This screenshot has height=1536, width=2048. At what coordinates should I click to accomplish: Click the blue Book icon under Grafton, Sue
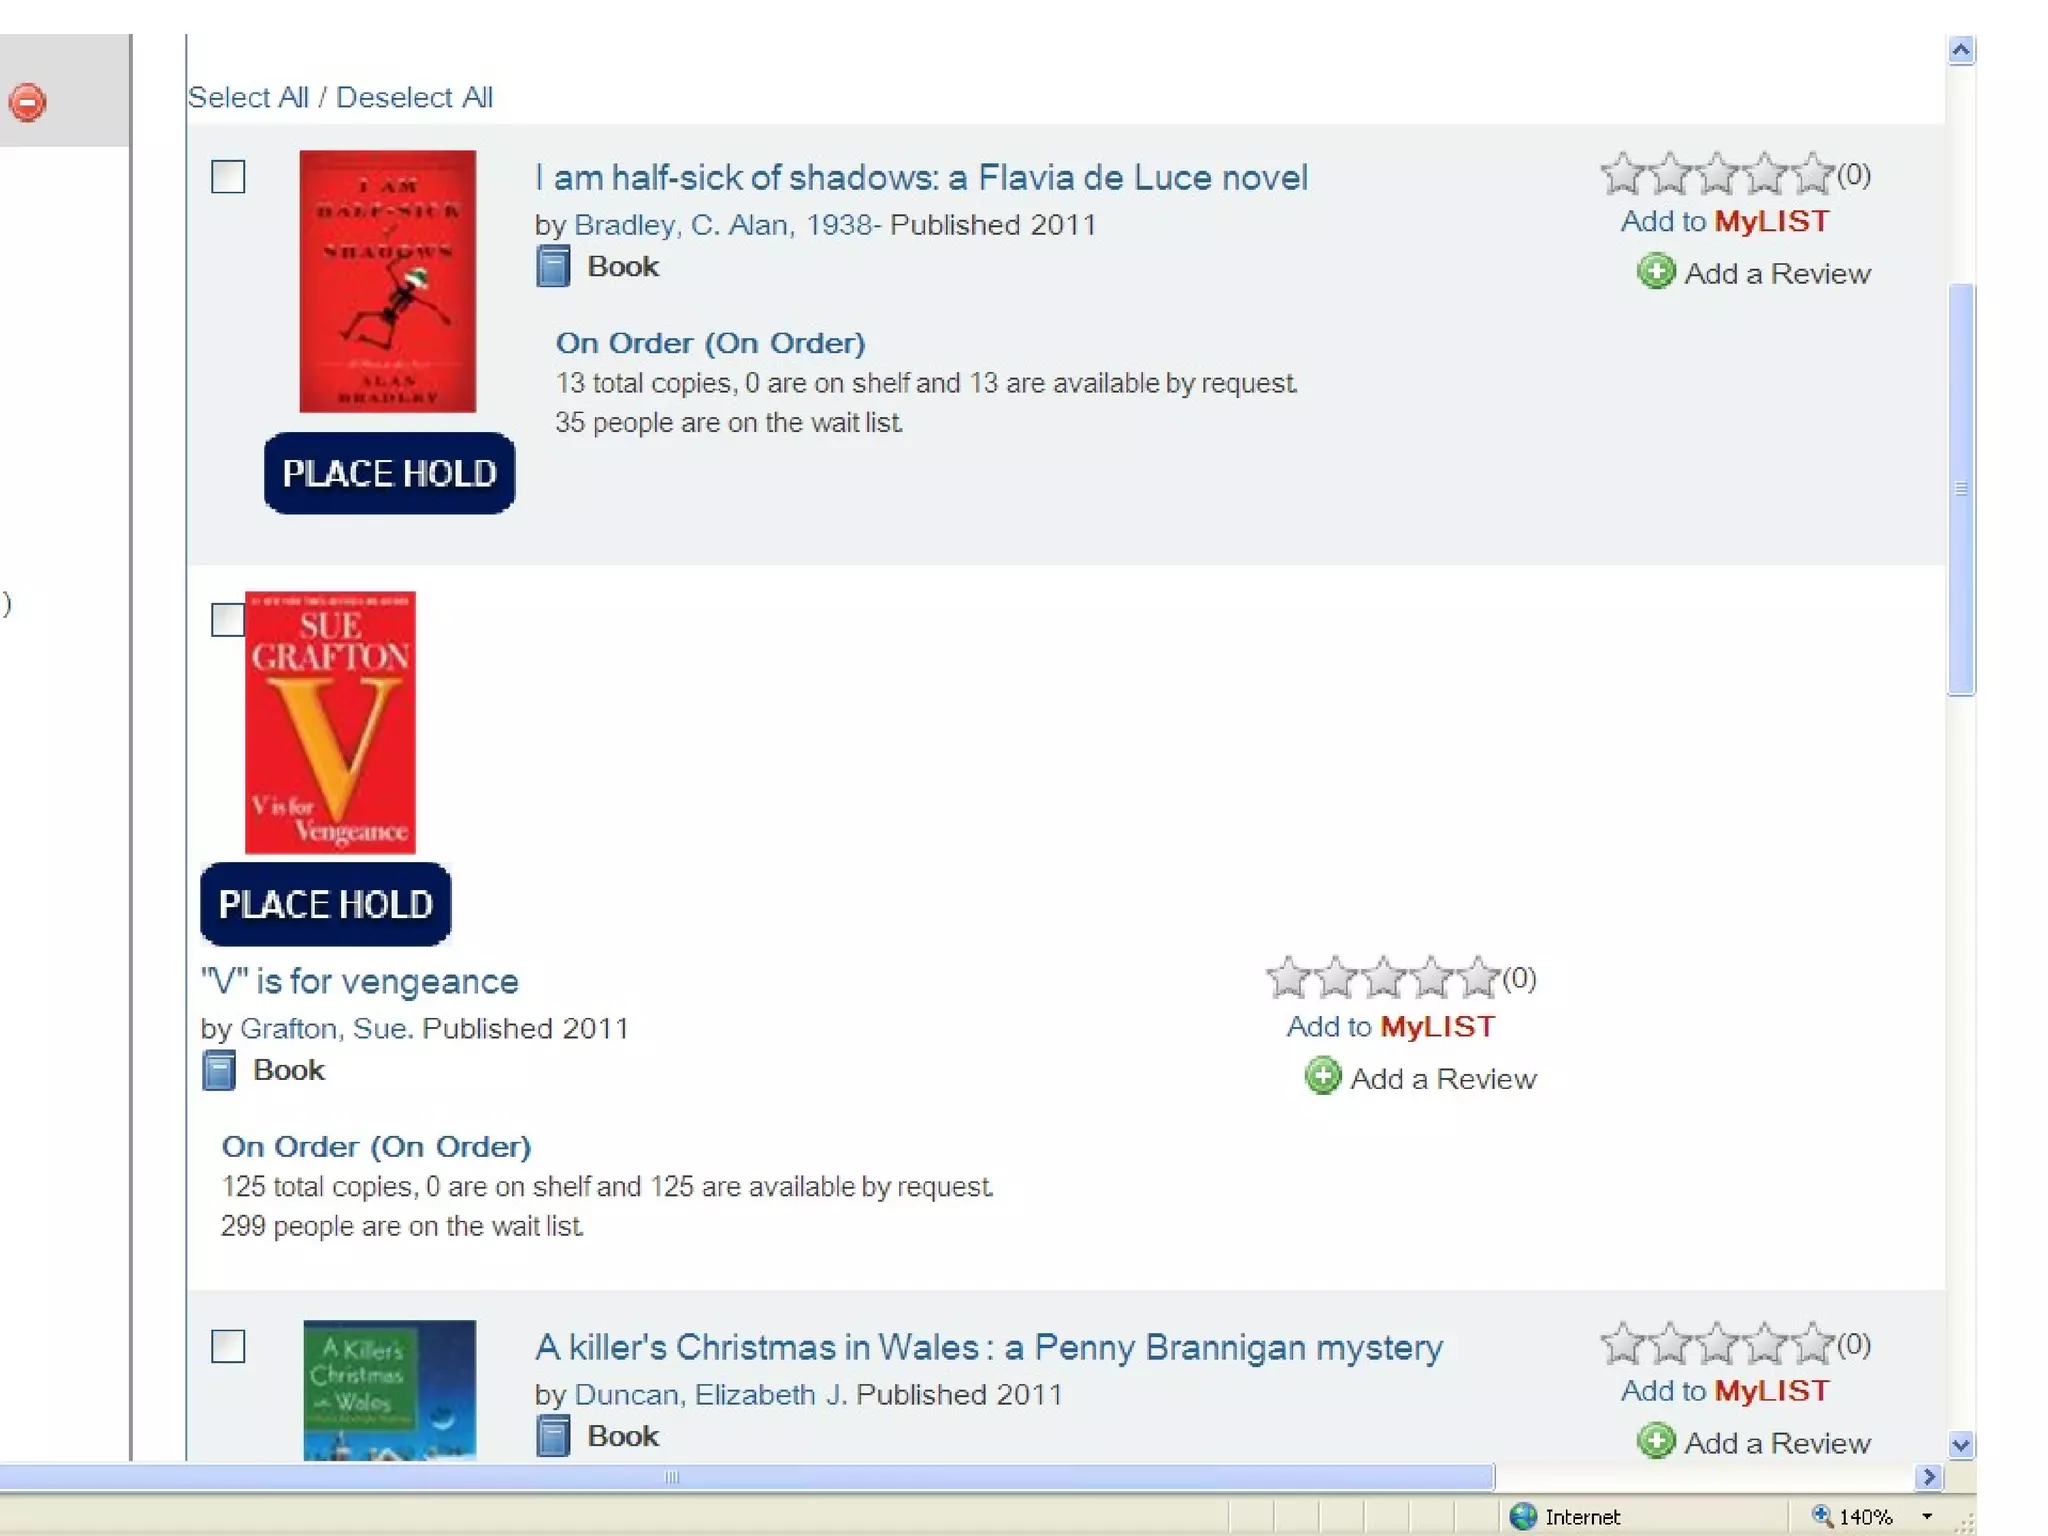point(219,1070)
